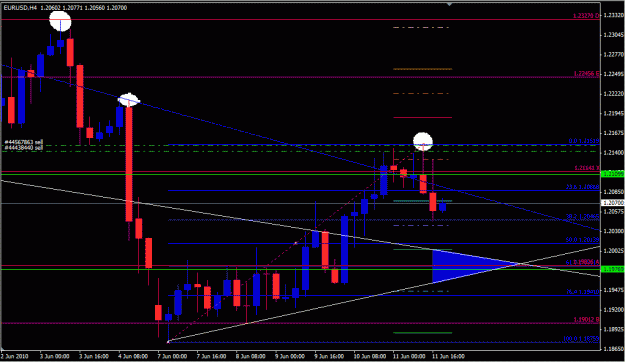Click the 1.23320 price scale value

tap(613, 15)
